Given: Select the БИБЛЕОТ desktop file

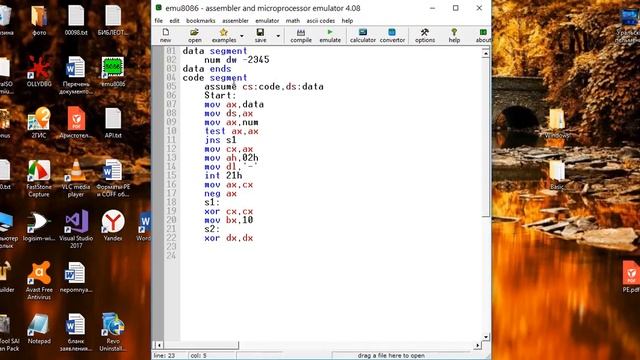Looking at the screenshot, I should 113,20.
